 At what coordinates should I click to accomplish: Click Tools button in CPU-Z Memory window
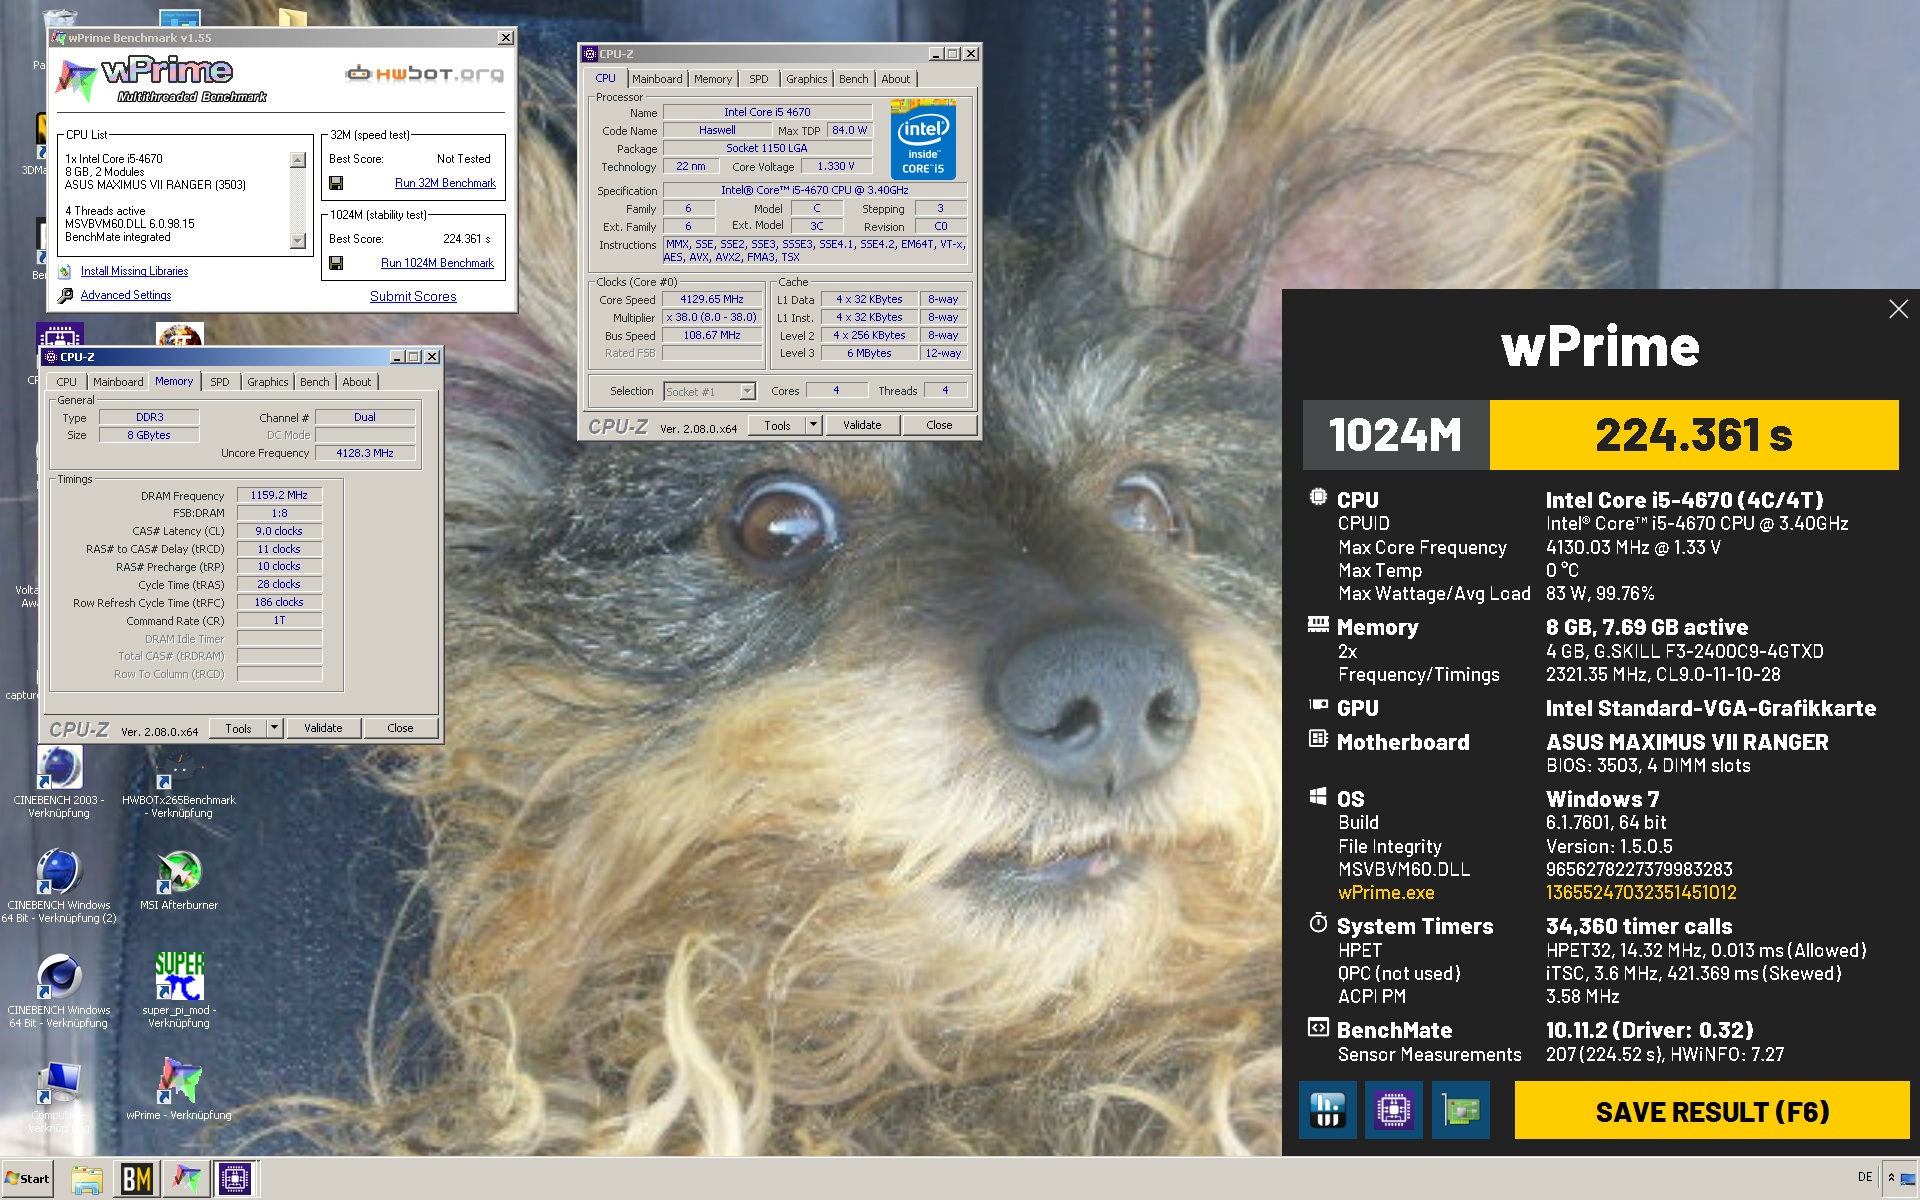(238, 728)
